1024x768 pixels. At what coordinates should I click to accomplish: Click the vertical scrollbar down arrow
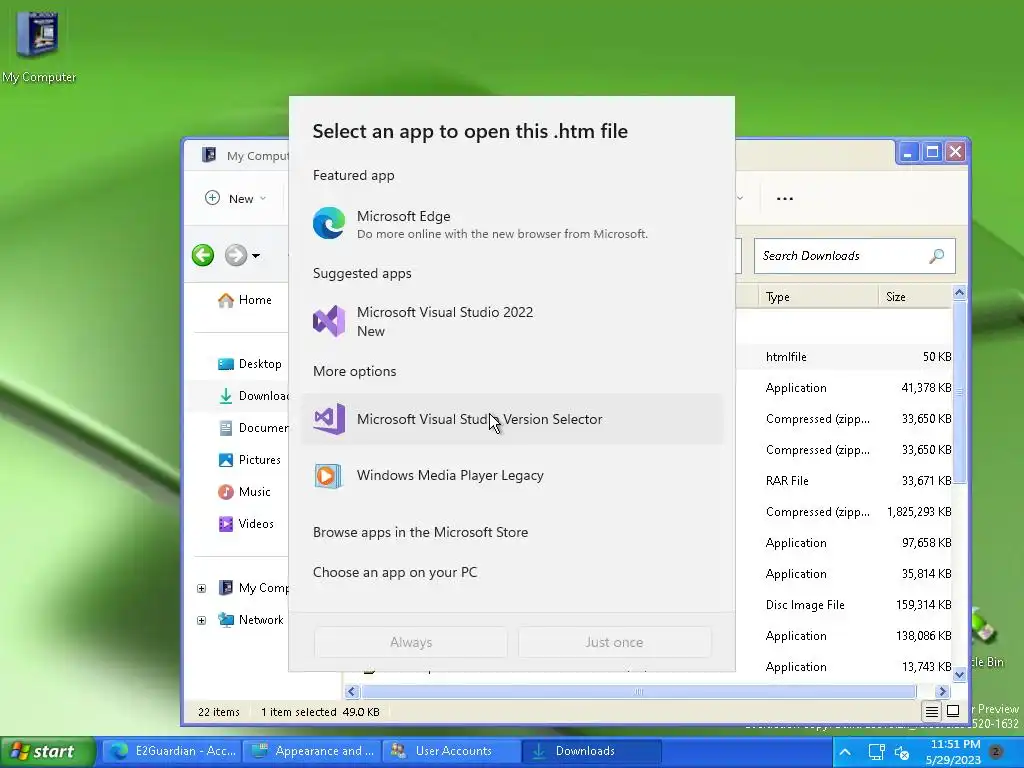(x=959, y=675)
